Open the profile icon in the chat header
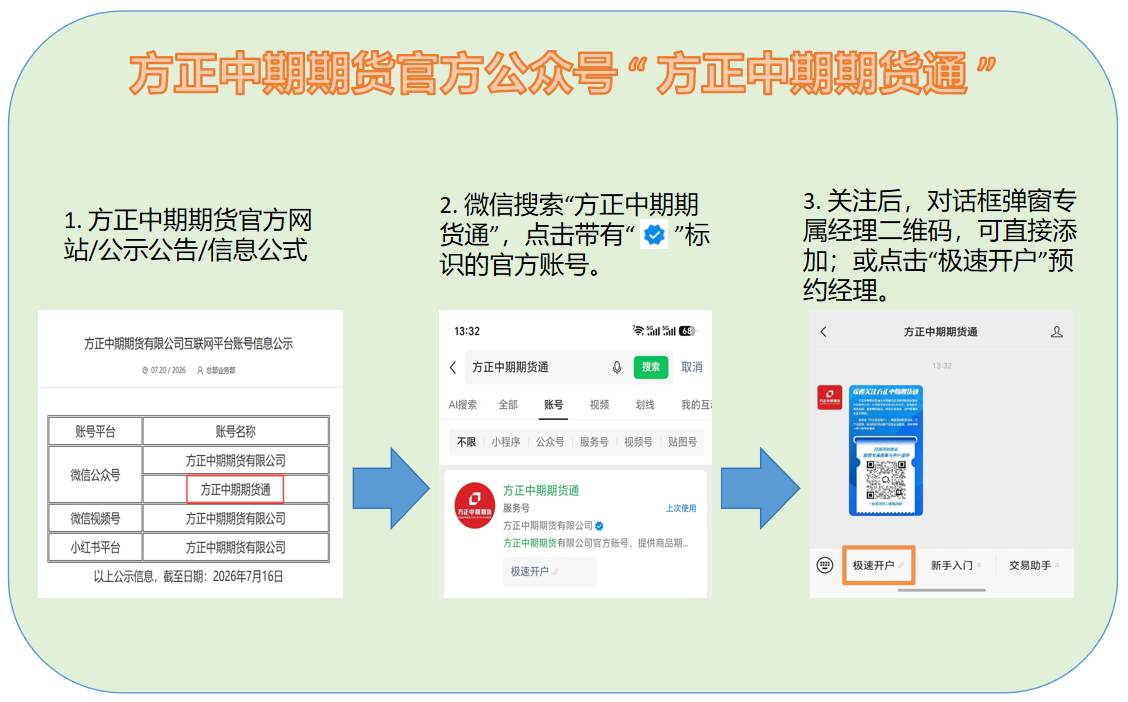Screen dimensions: 1128x702 pyautogui.click(x=1057, y=332)
